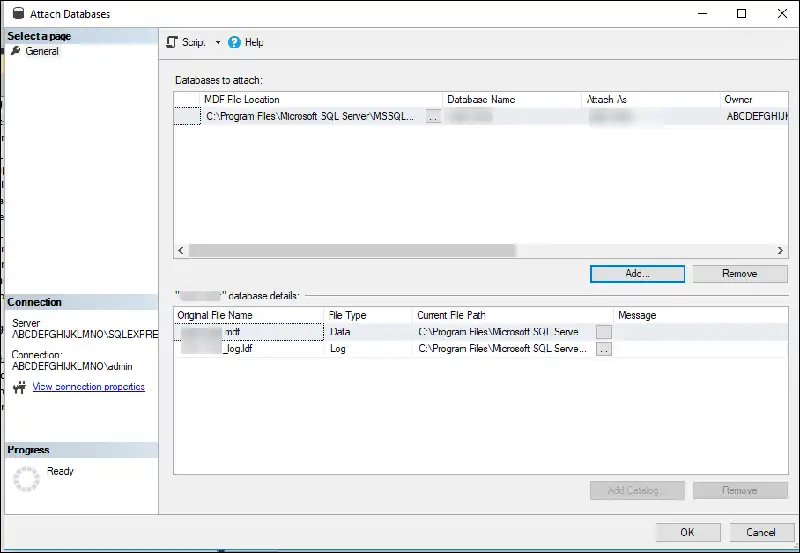The image size is (800, 553).
Task: Click the horizontal scrollbar right arrow
Action: coord(780,250)
